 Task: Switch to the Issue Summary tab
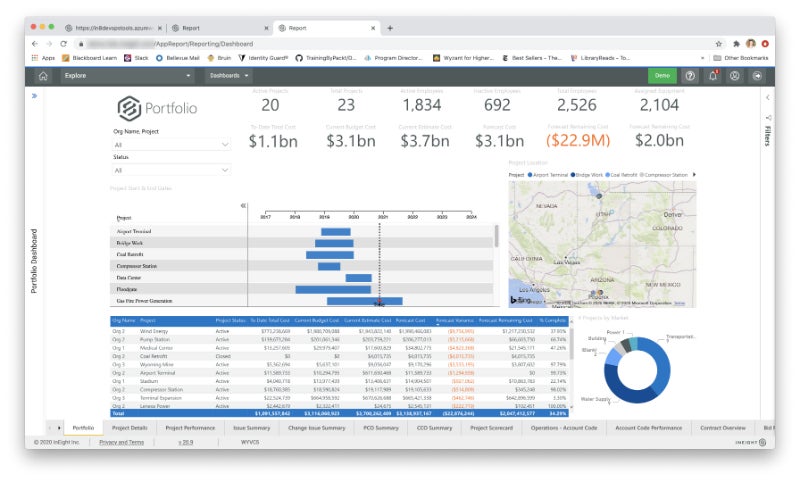[251, 427]
